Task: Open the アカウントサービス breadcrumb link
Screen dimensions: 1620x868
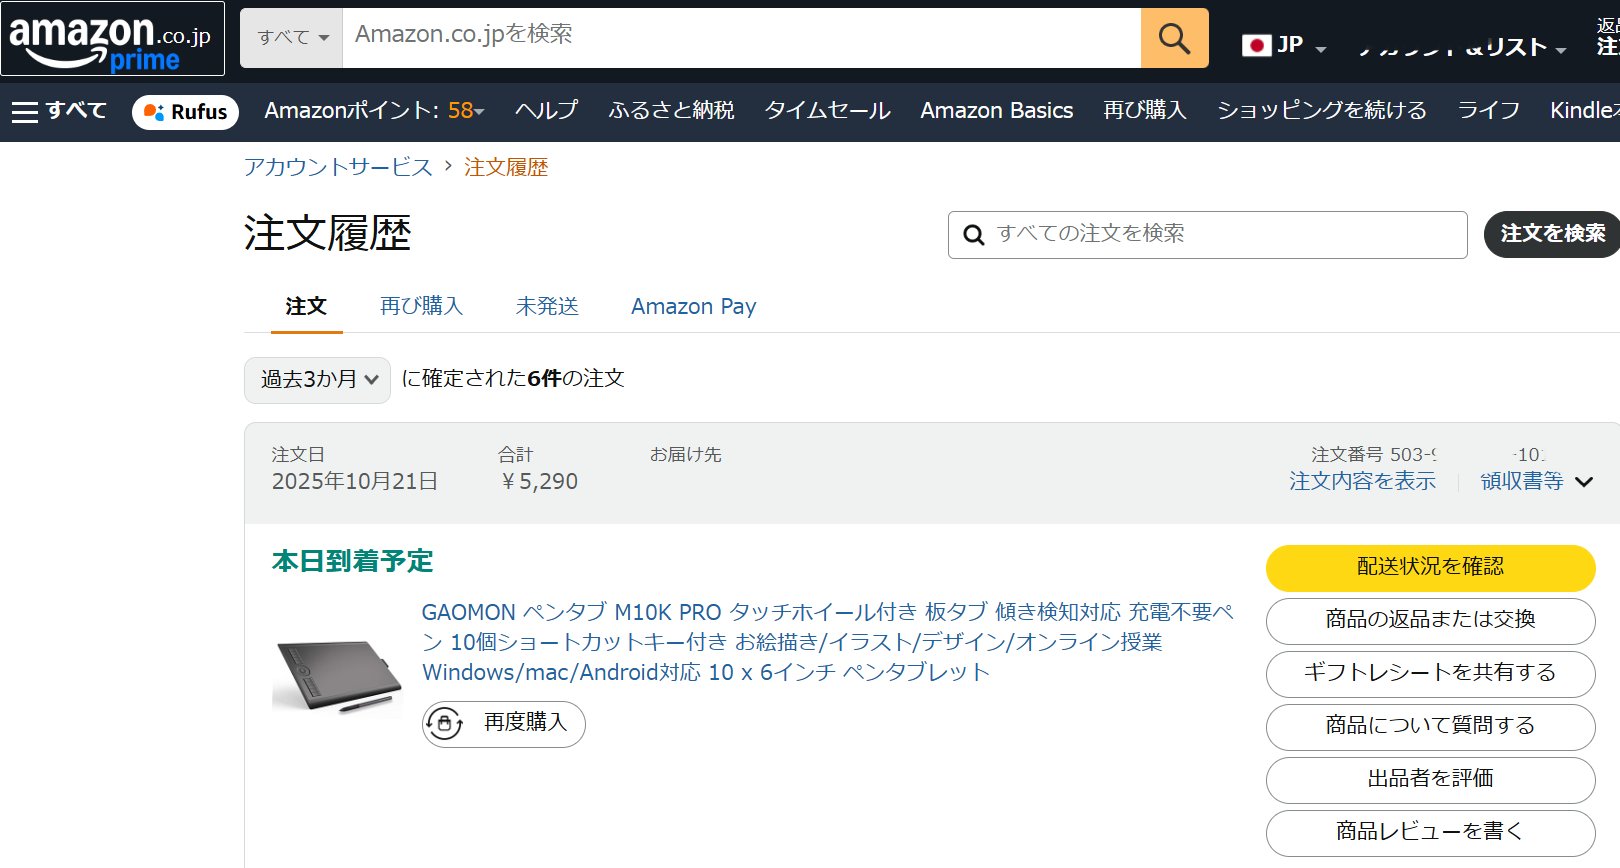Action: [338, 167]
